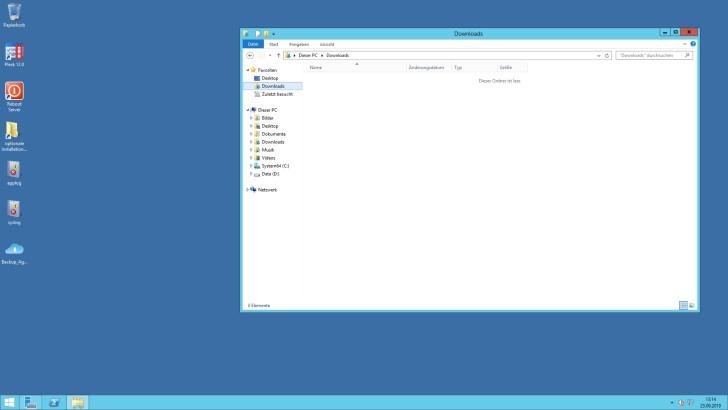Sort by the Name column header

tap(356, 68)
